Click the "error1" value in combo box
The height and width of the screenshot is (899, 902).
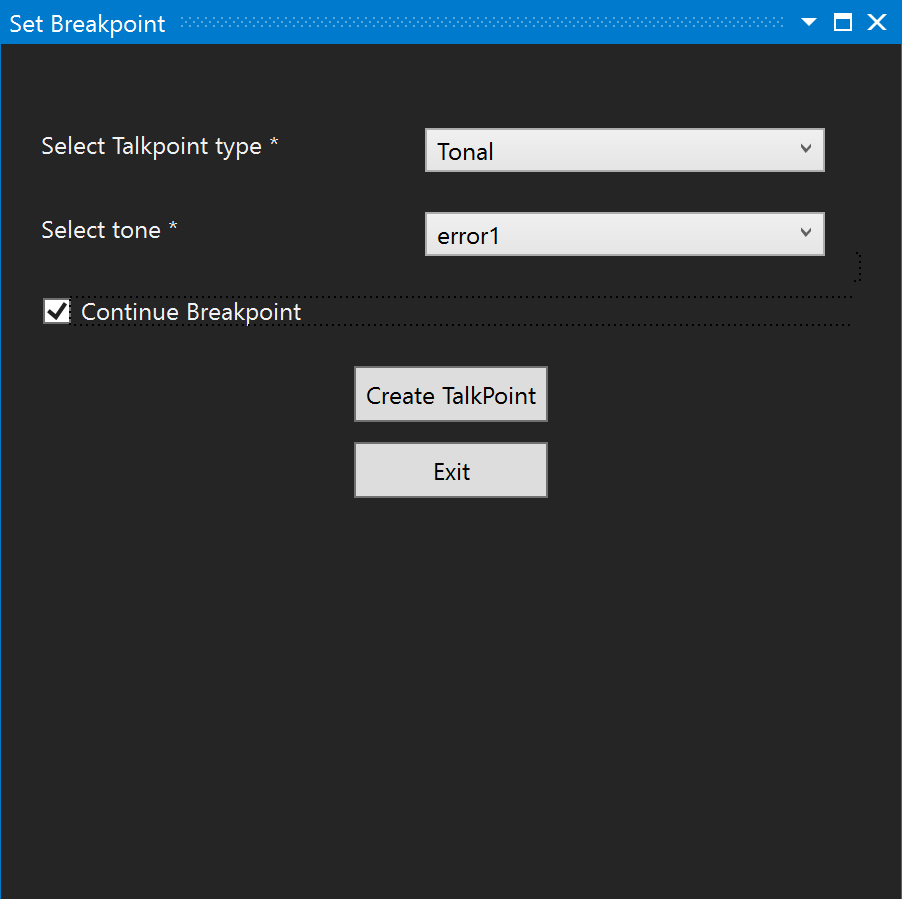[468, 236]
